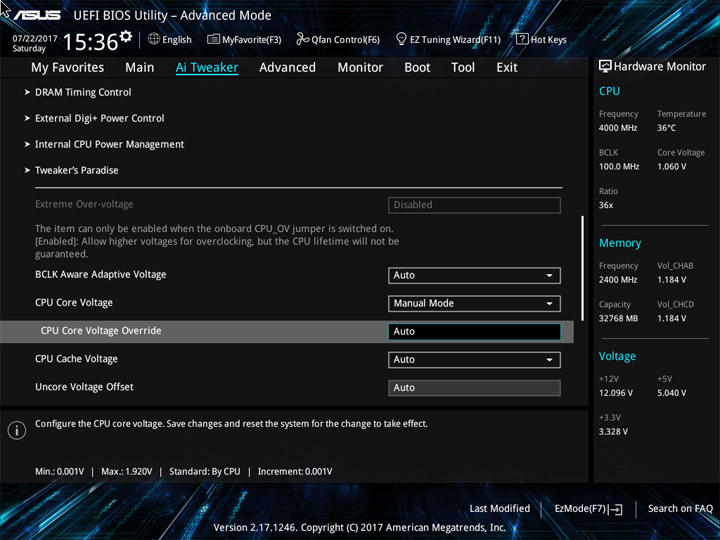This screenshot has width=720, height=540.
Task: Click the +3.3V reading 3.328 V
Action: point(613,432)
